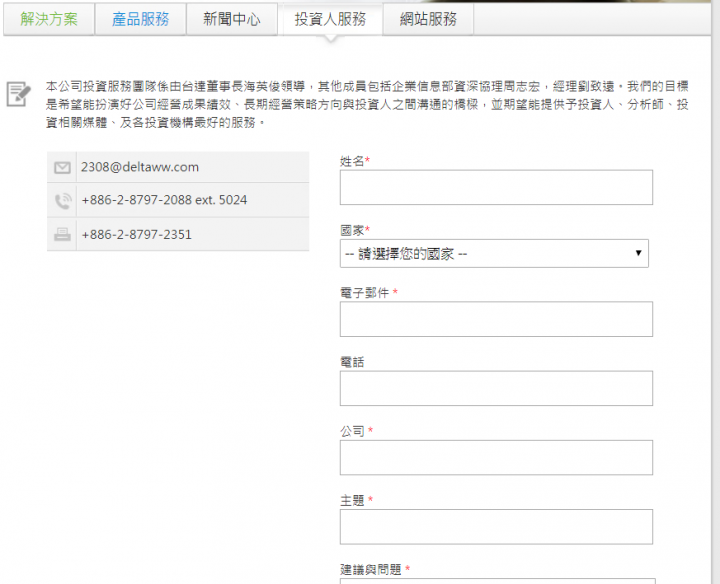The image size is (720, 584).
Task: Click the envelope email icon
Action: pos(62,168)
